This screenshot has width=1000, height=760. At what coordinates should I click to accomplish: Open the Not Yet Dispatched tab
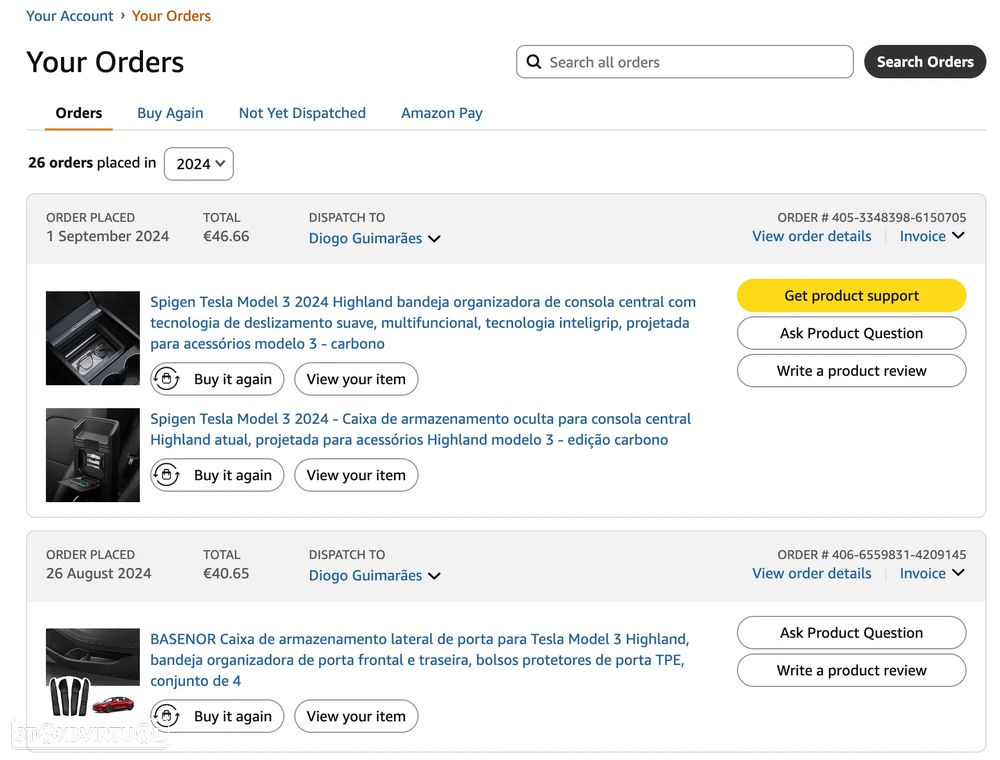tap(302, 113)
